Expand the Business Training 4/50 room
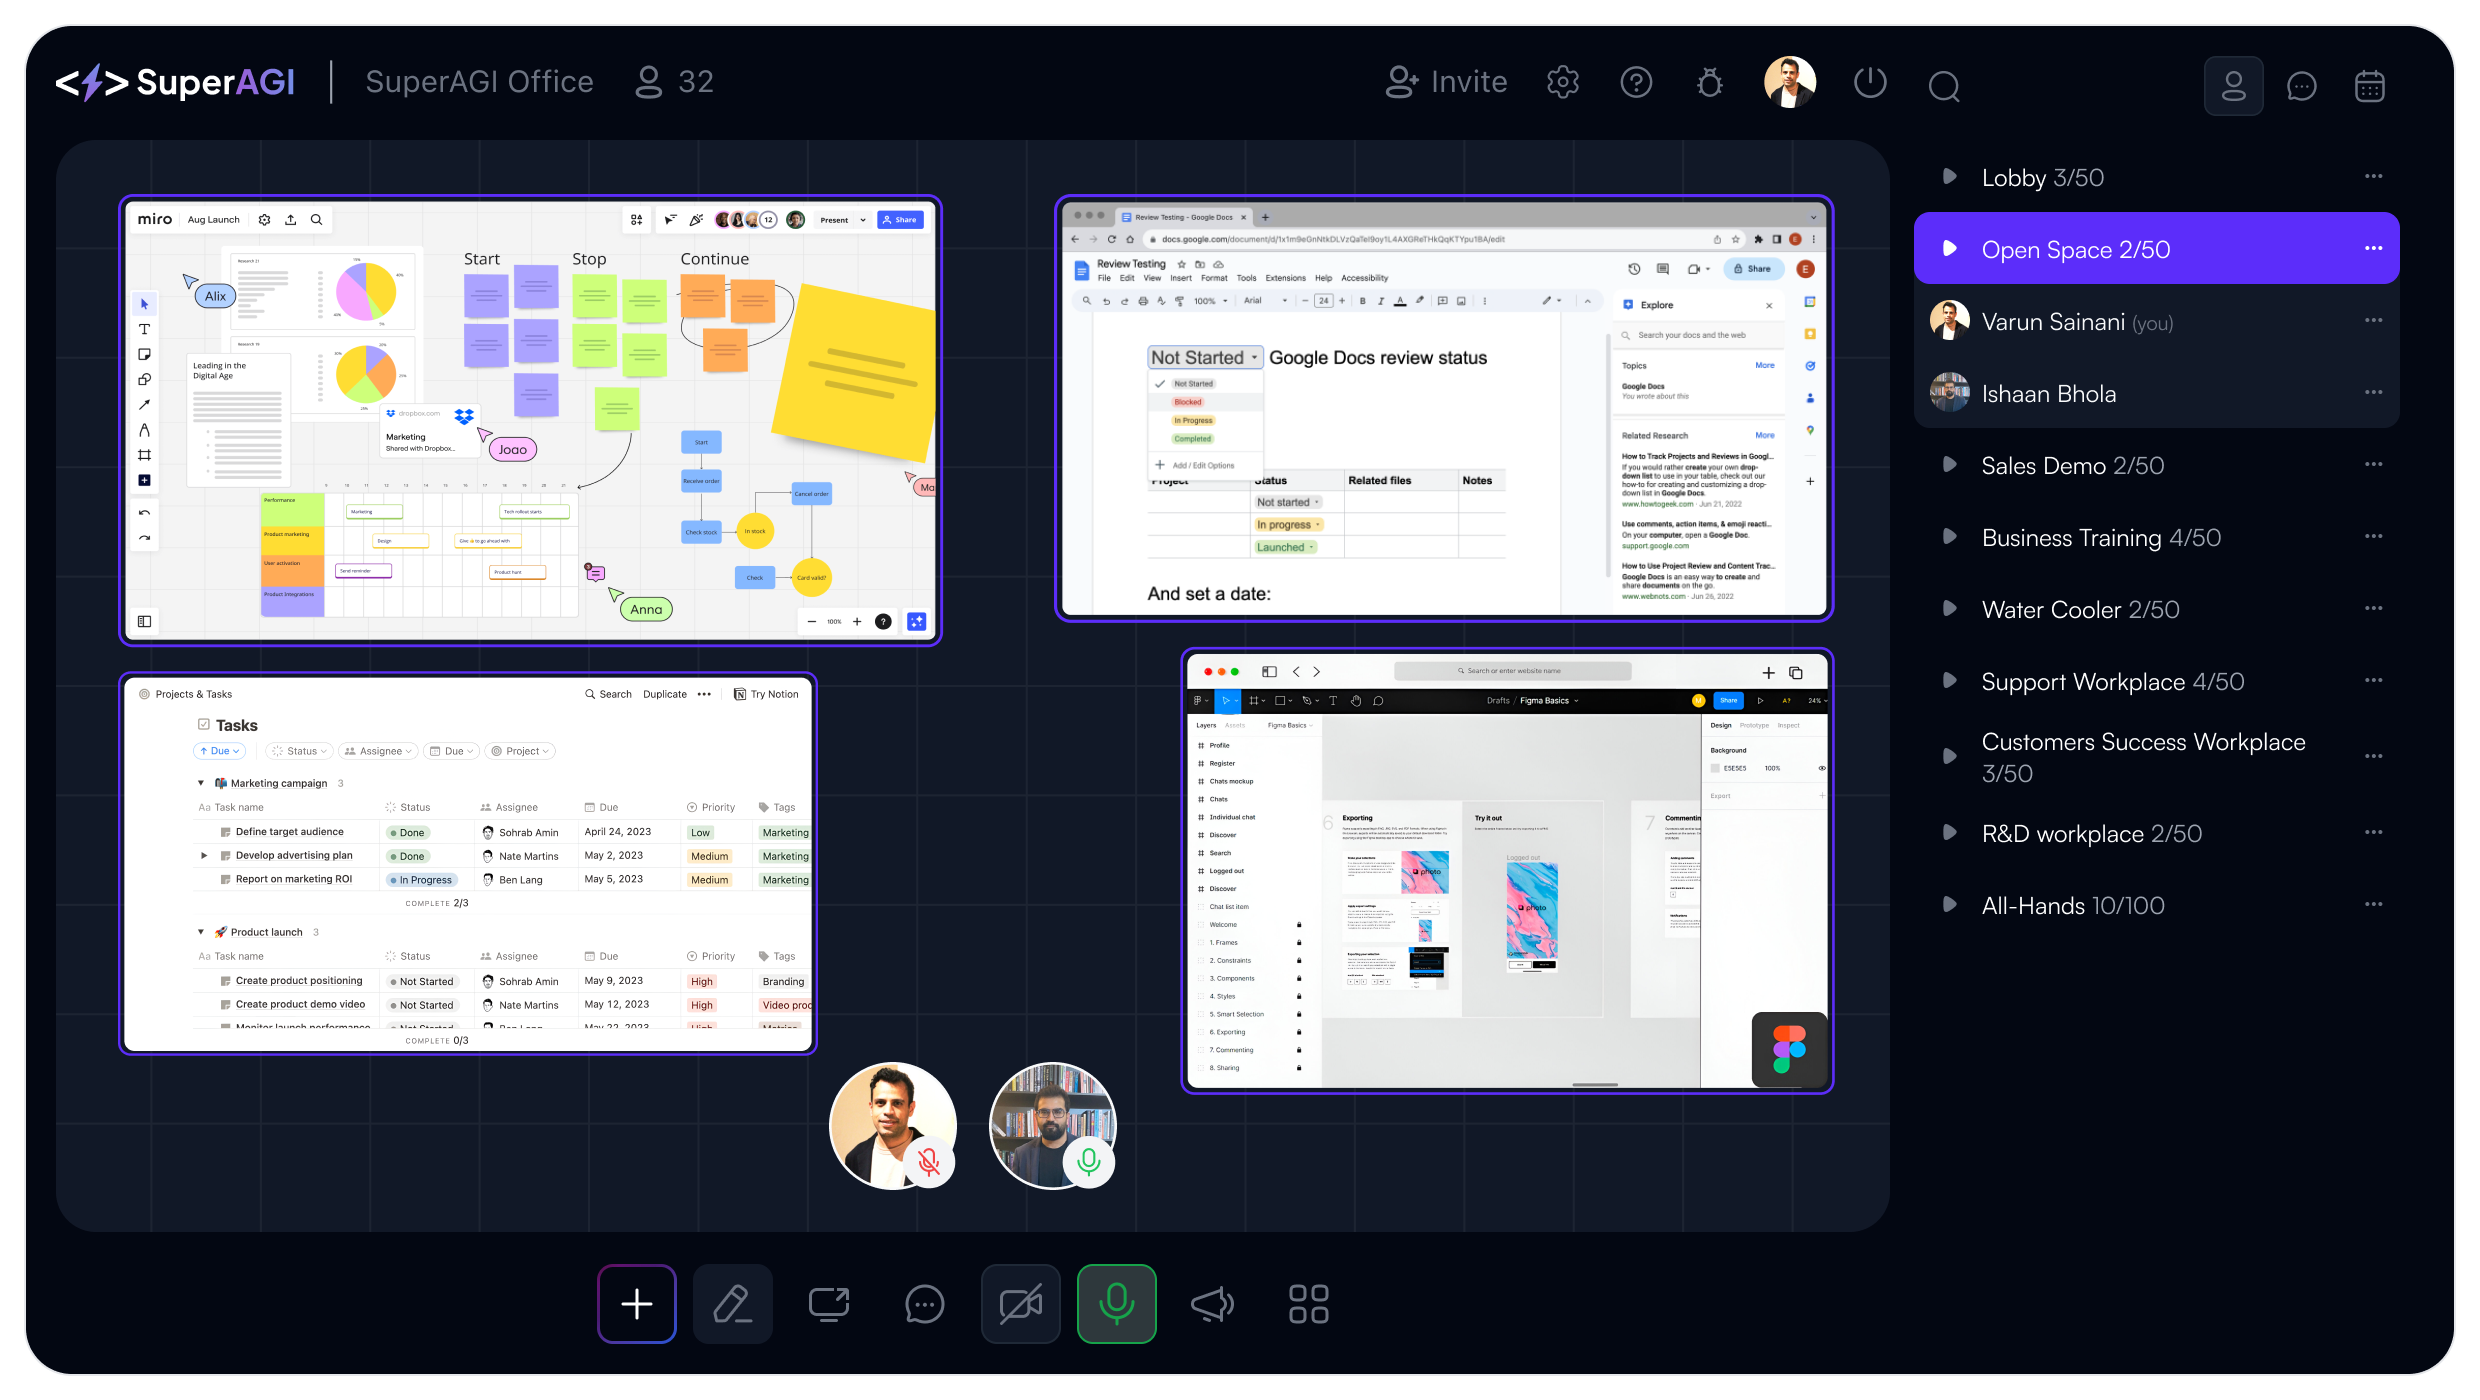This screenshot has width=2480, height=1400. 1949,537
